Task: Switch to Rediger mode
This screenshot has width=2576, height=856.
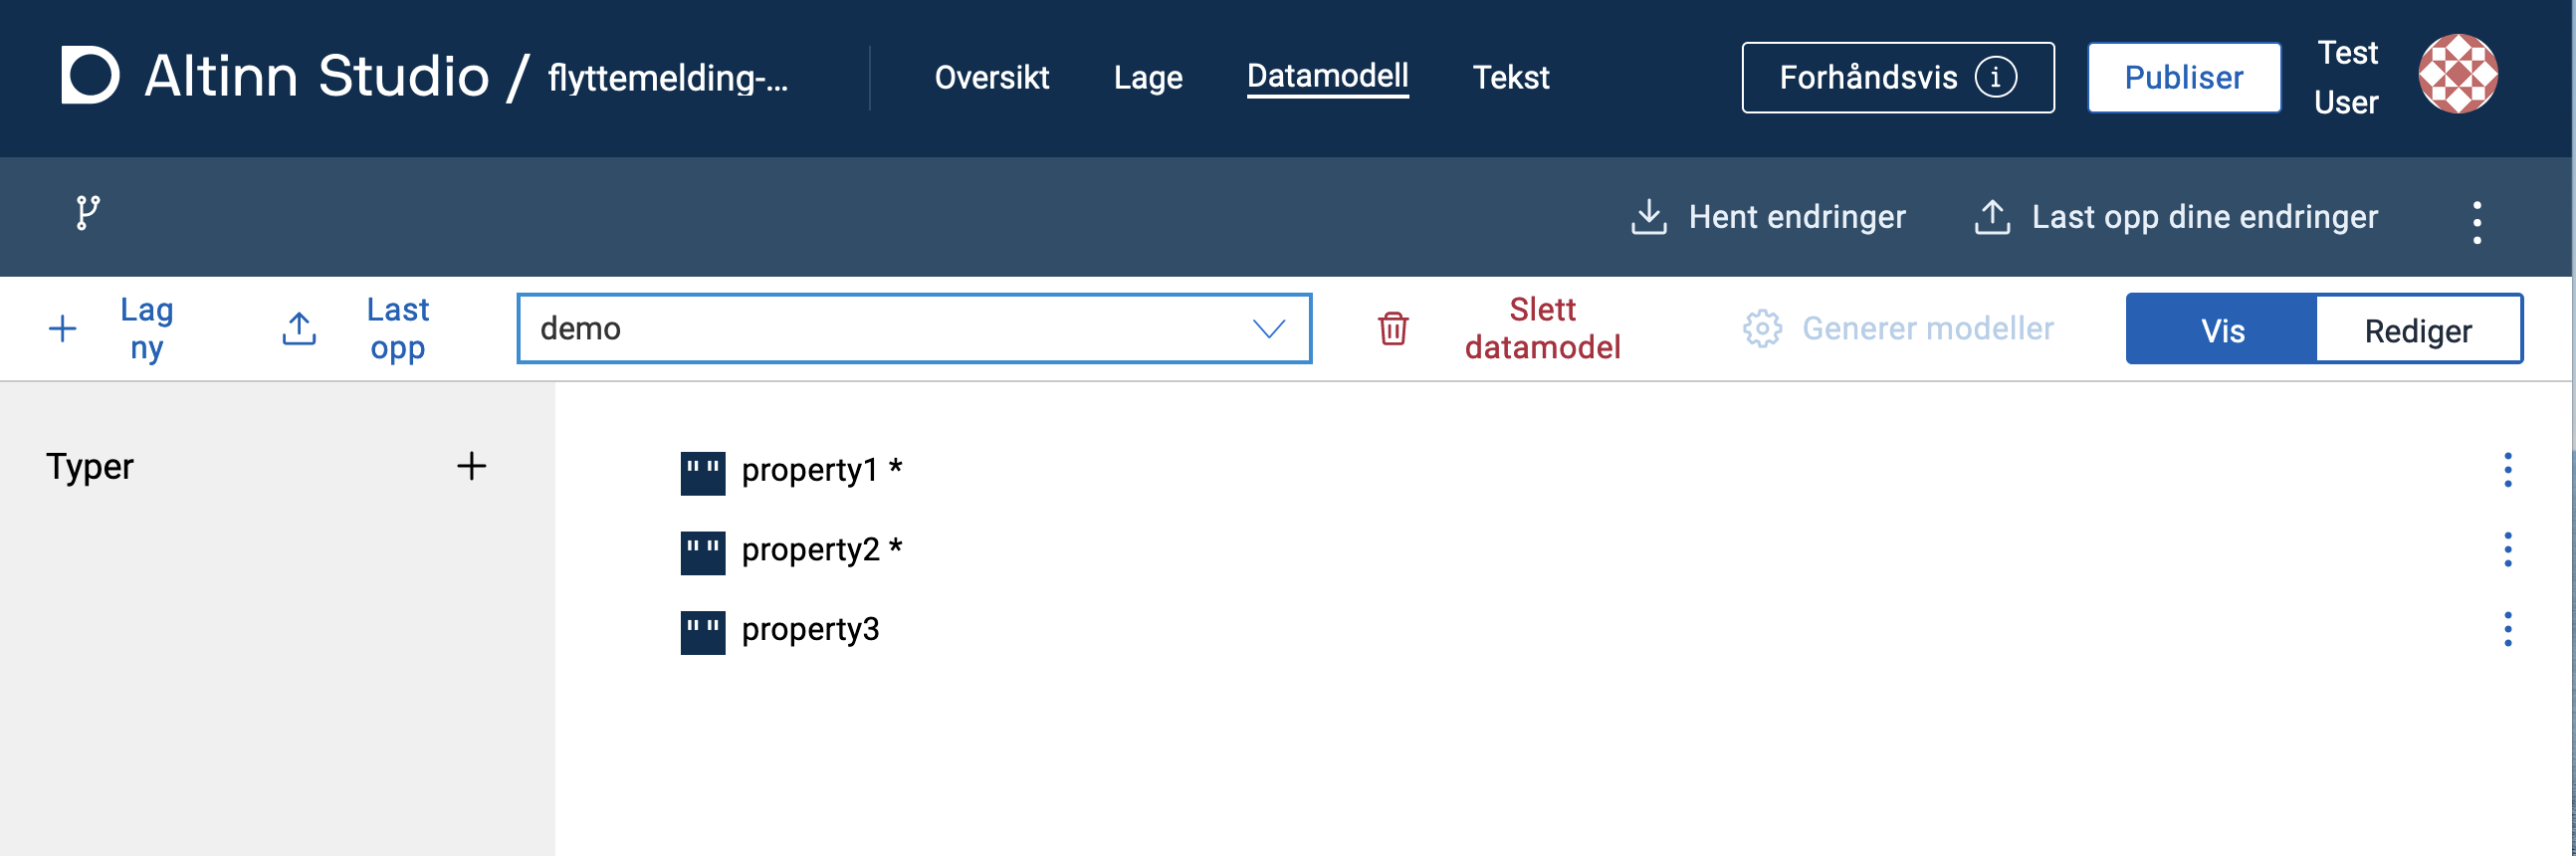Action: tap(2417, 330)
